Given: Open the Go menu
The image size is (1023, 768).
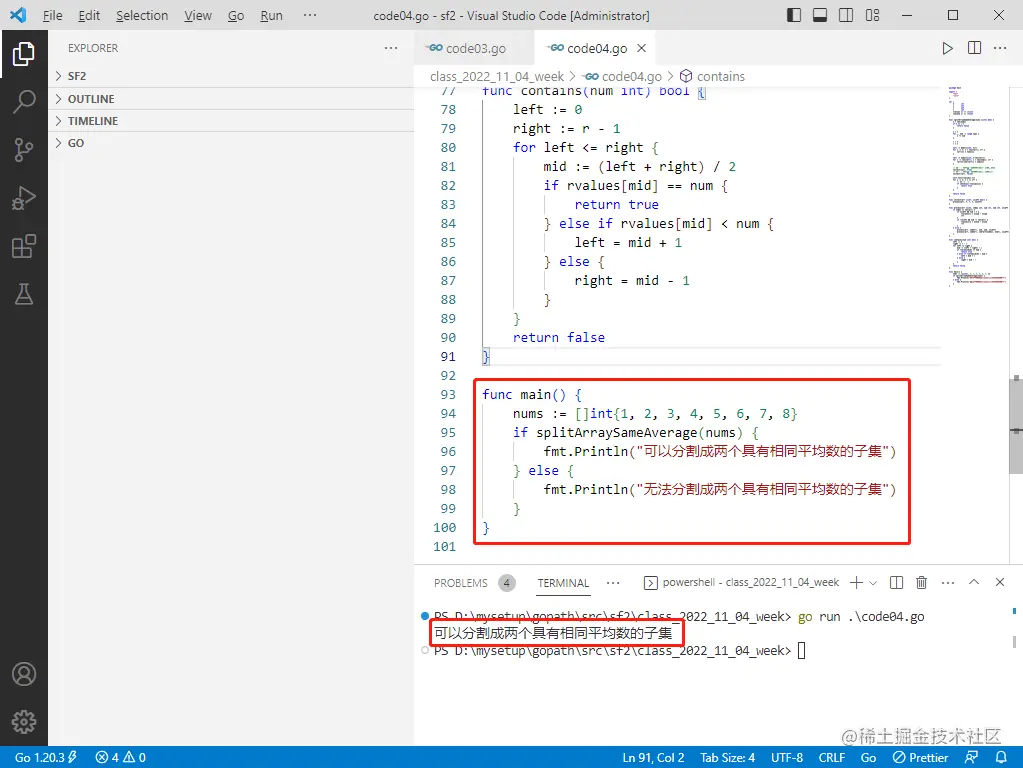Looking at the screenshot, I should pos(236,15).
